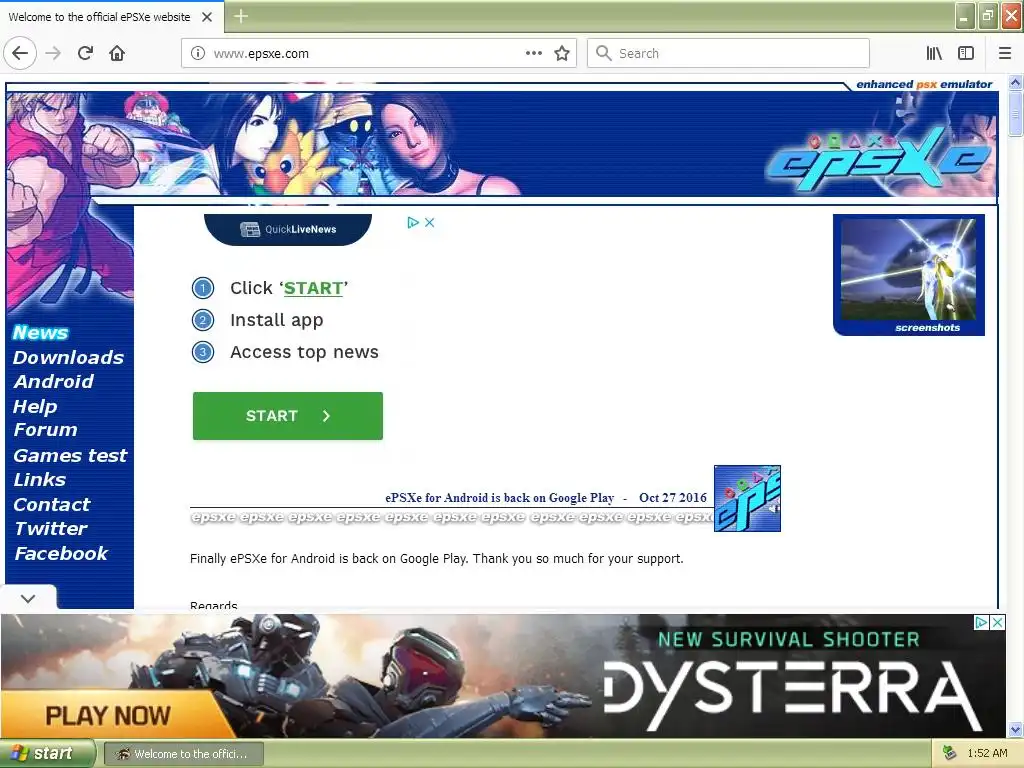Click the vertical scrollbar thumb
The height and width of the screenshot is (768, 1024).
pos(1015,114)
